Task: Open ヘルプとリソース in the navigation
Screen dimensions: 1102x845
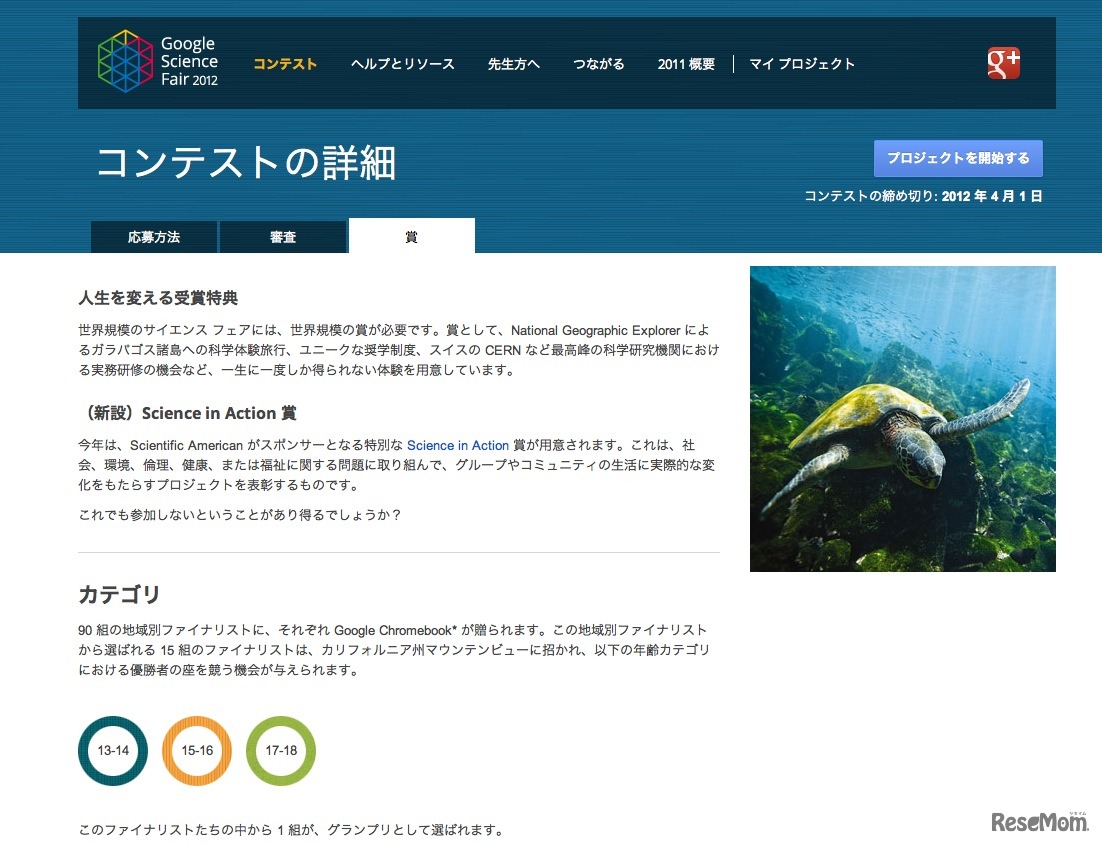Action: [403, 64]
